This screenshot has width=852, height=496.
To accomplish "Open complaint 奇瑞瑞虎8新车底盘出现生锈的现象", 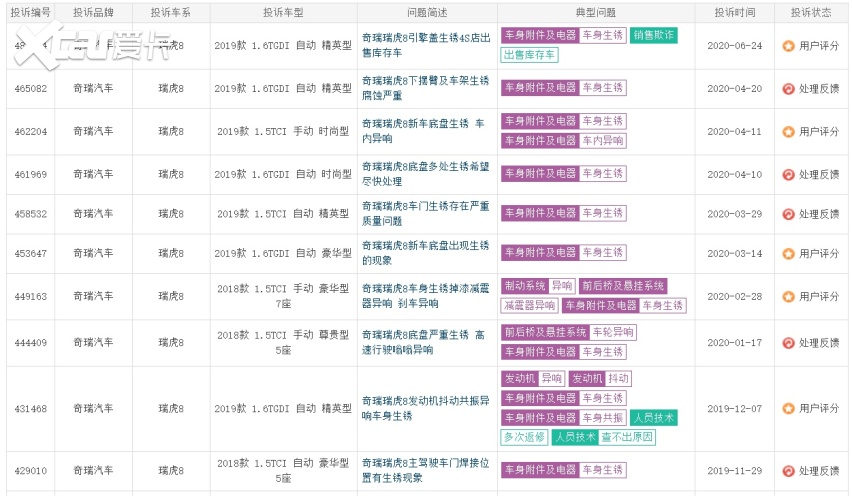I will click(x=426, y=253).
